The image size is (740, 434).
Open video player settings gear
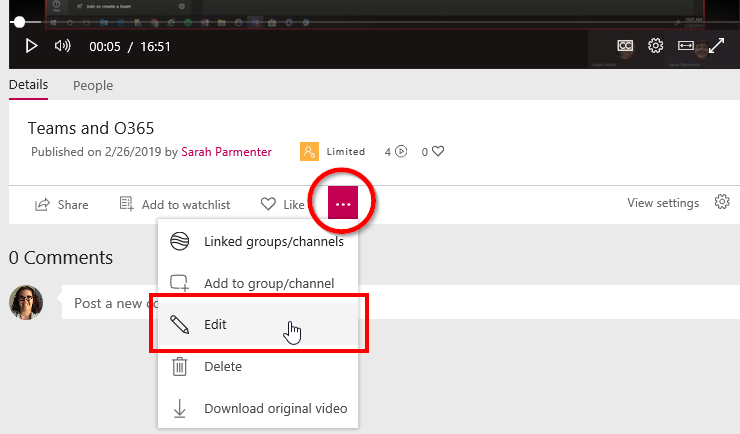pos(656,46)
